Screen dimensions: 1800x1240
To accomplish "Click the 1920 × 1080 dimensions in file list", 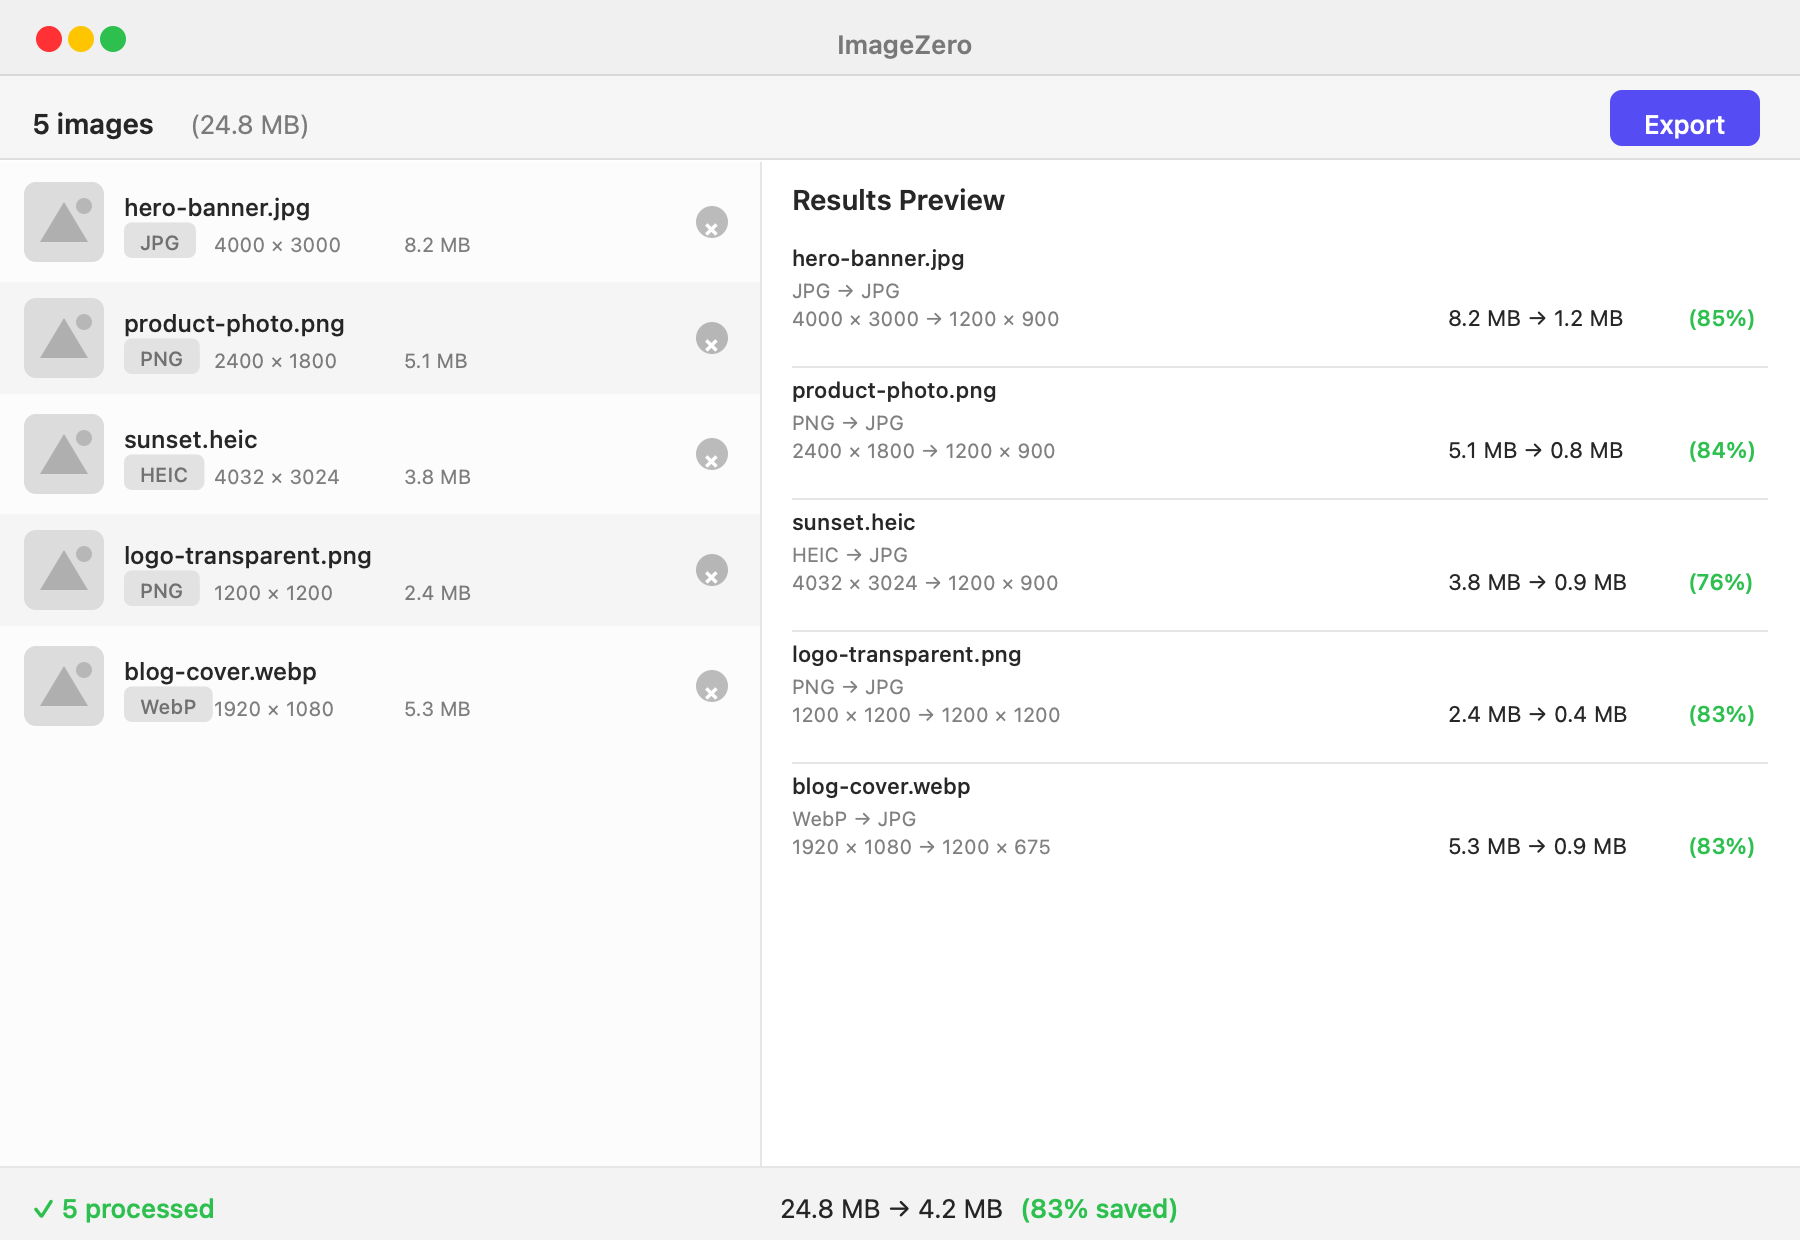I will 274,709.
